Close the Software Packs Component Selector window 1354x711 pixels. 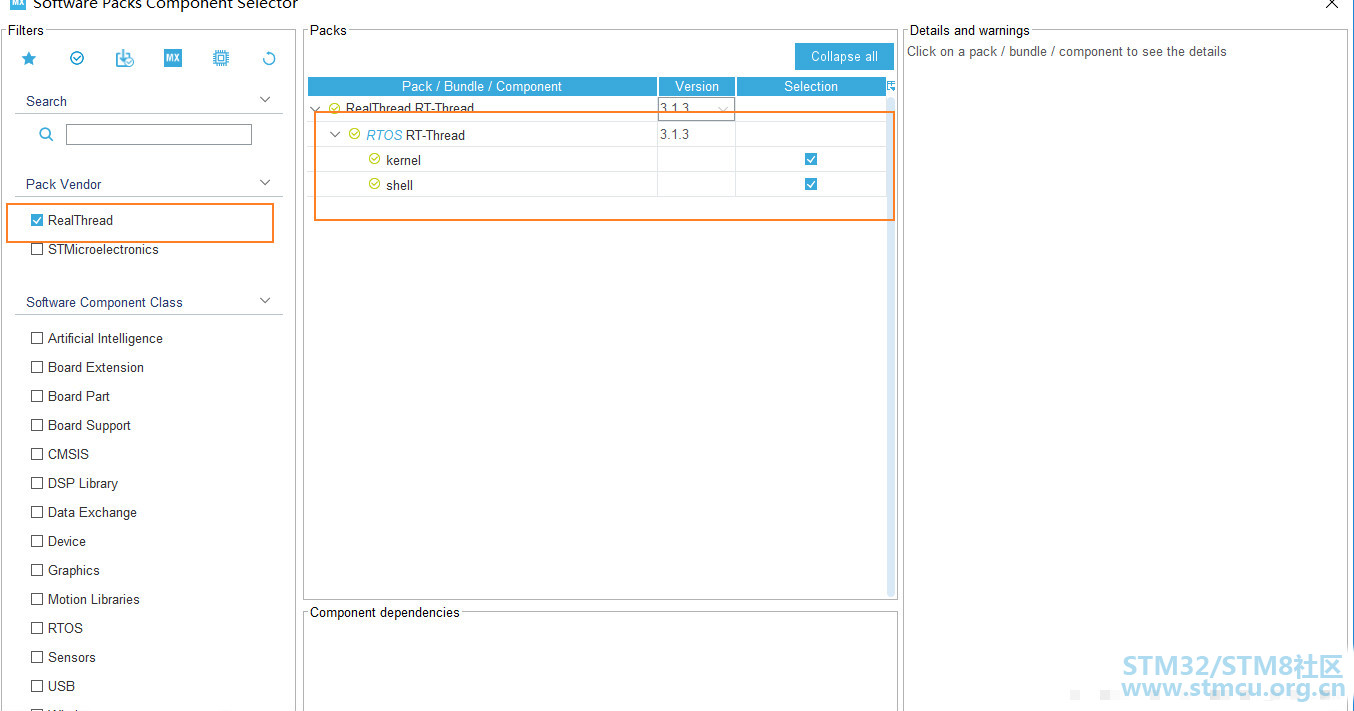pos(1331,4)
